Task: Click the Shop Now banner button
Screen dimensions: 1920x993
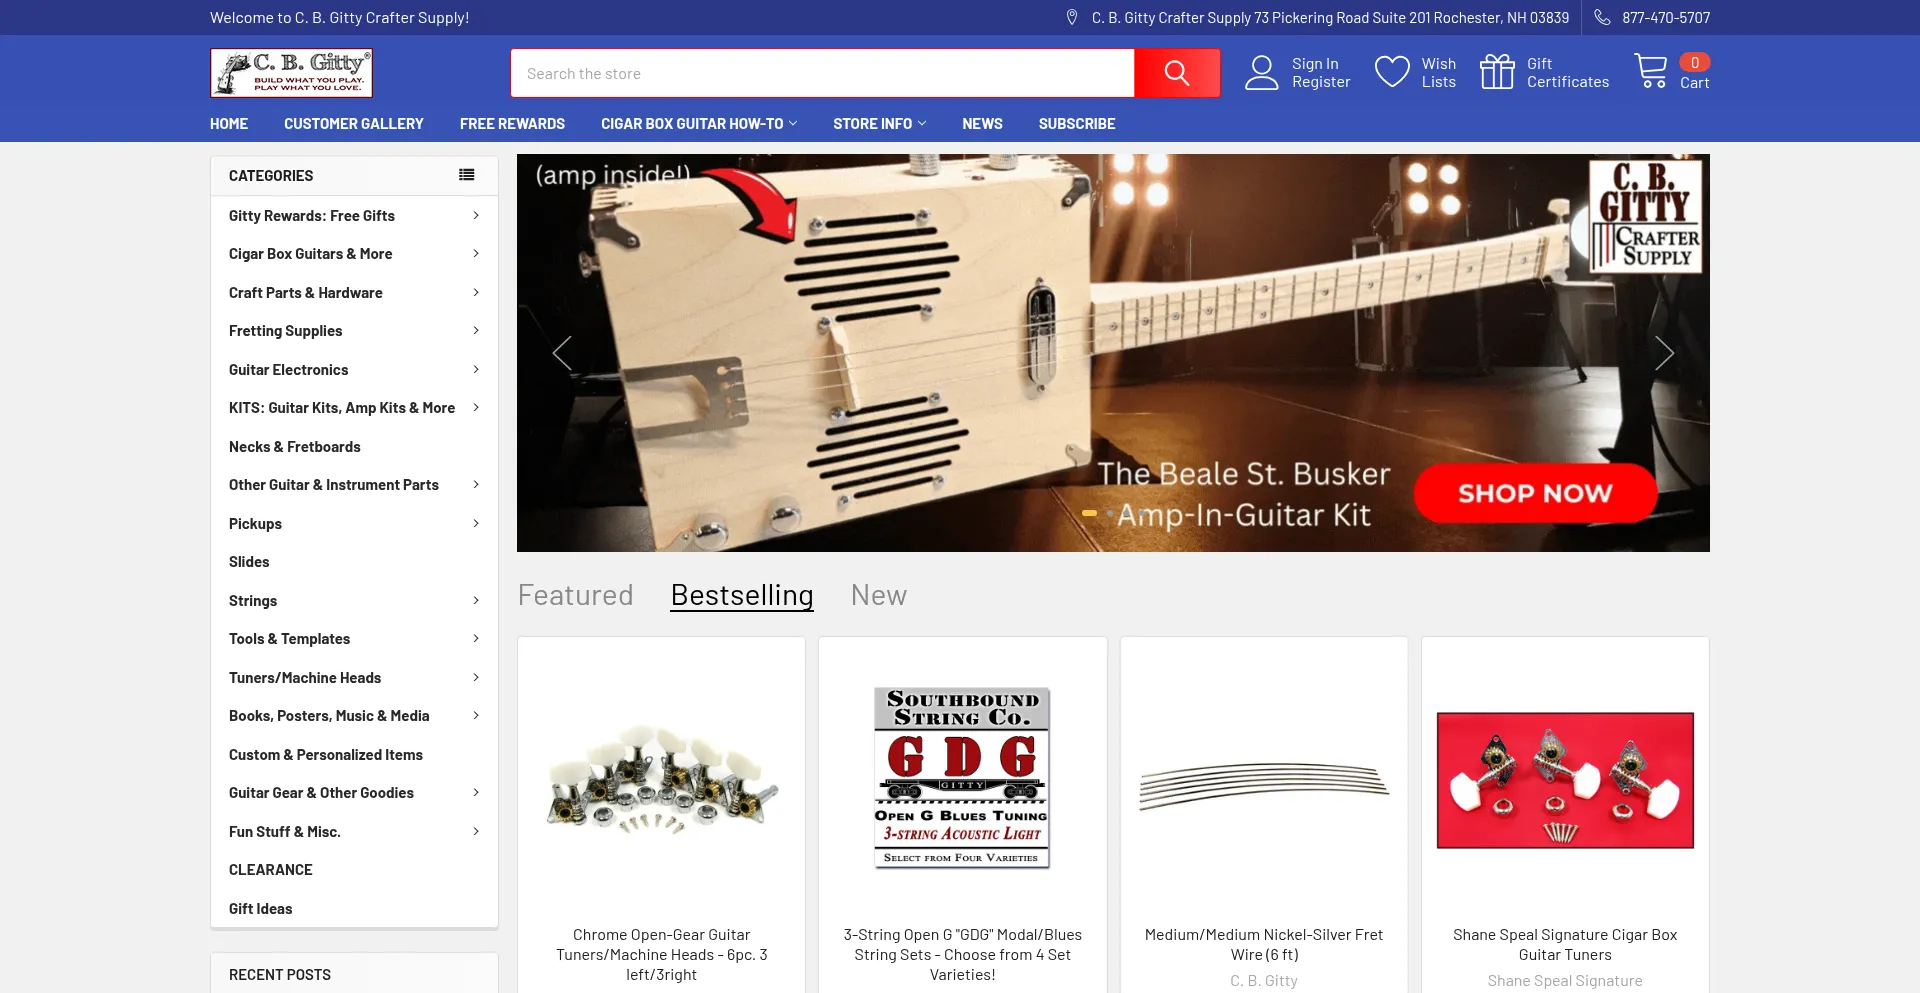Action: (x=1535, y=493)
